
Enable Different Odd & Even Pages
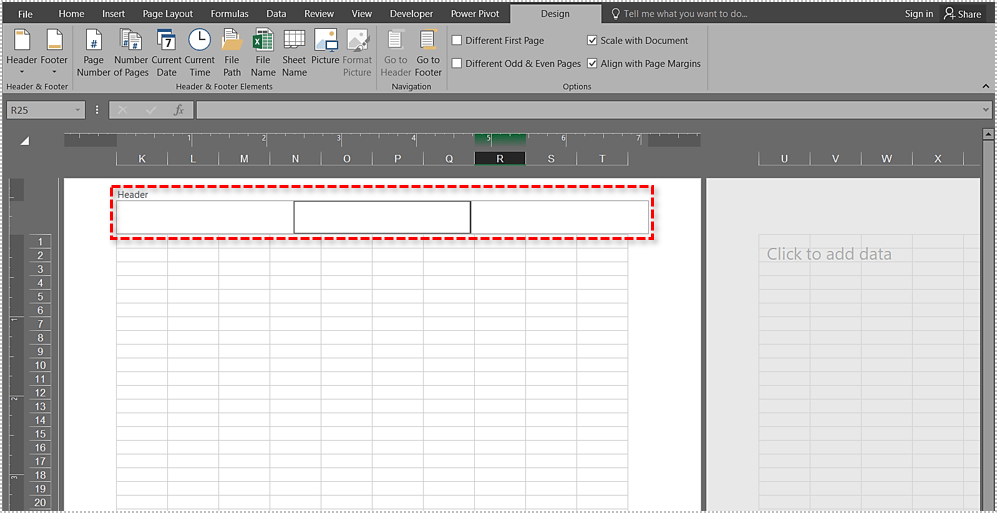(x=457, y=64)
